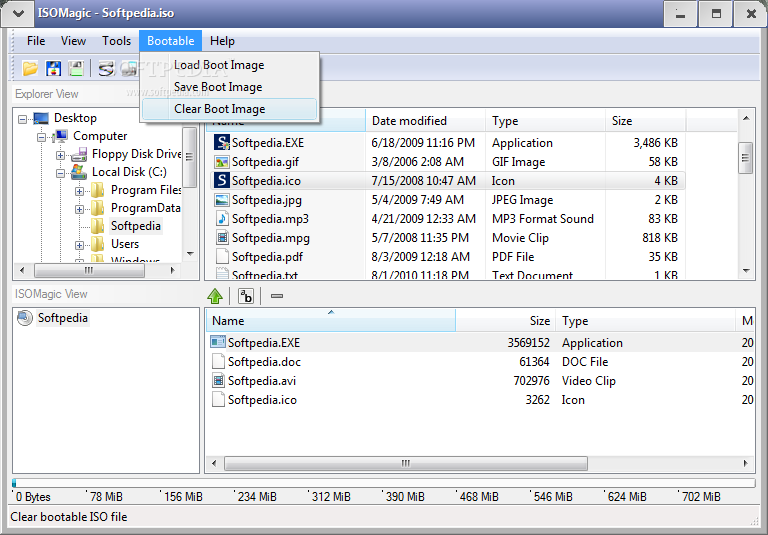Collapse the Local Disk (C:) node
The height and width of the screenshot is (535, 768).
[60, 173]
